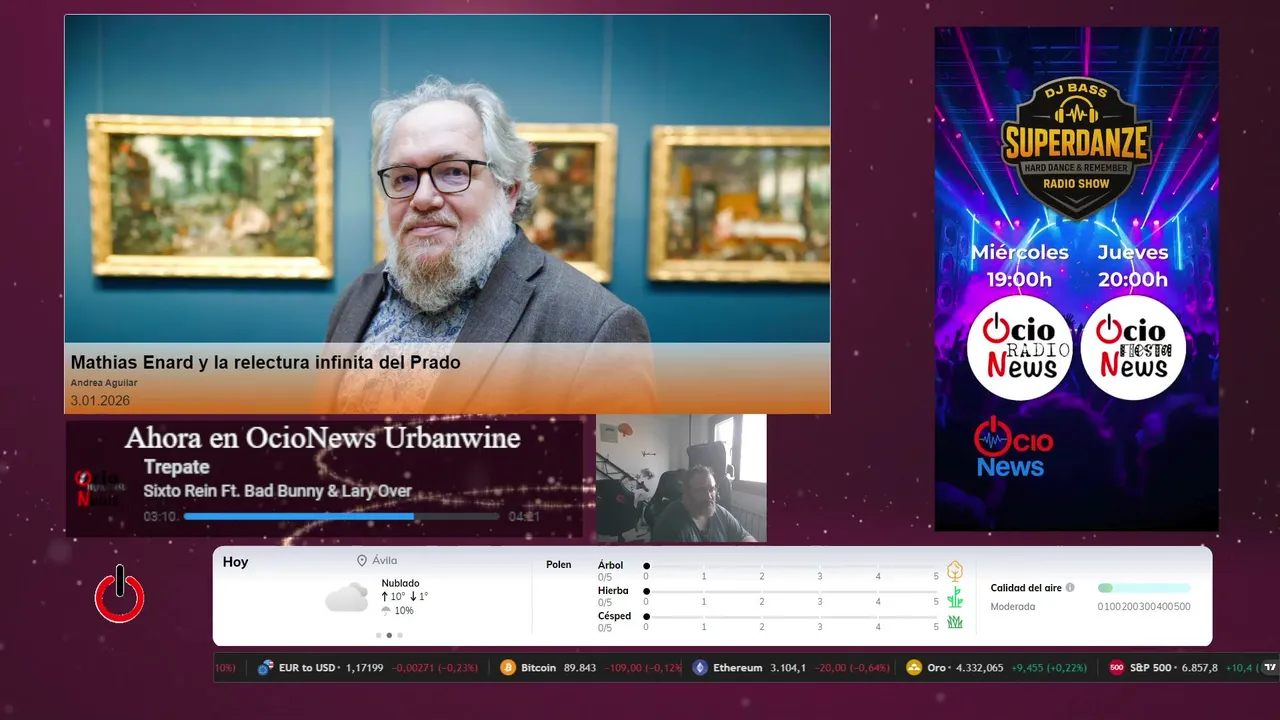The width and height of the screenshot is (1280, 720).
Task: Click the 'Hoy' weather heading
Action: click(x=235, y=562)
